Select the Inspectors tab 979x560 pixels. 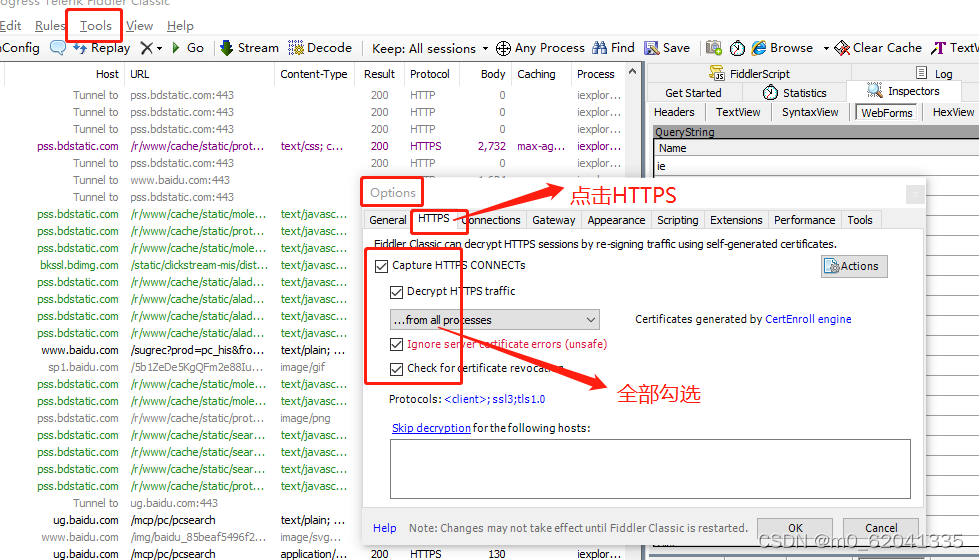pos(903,91)
